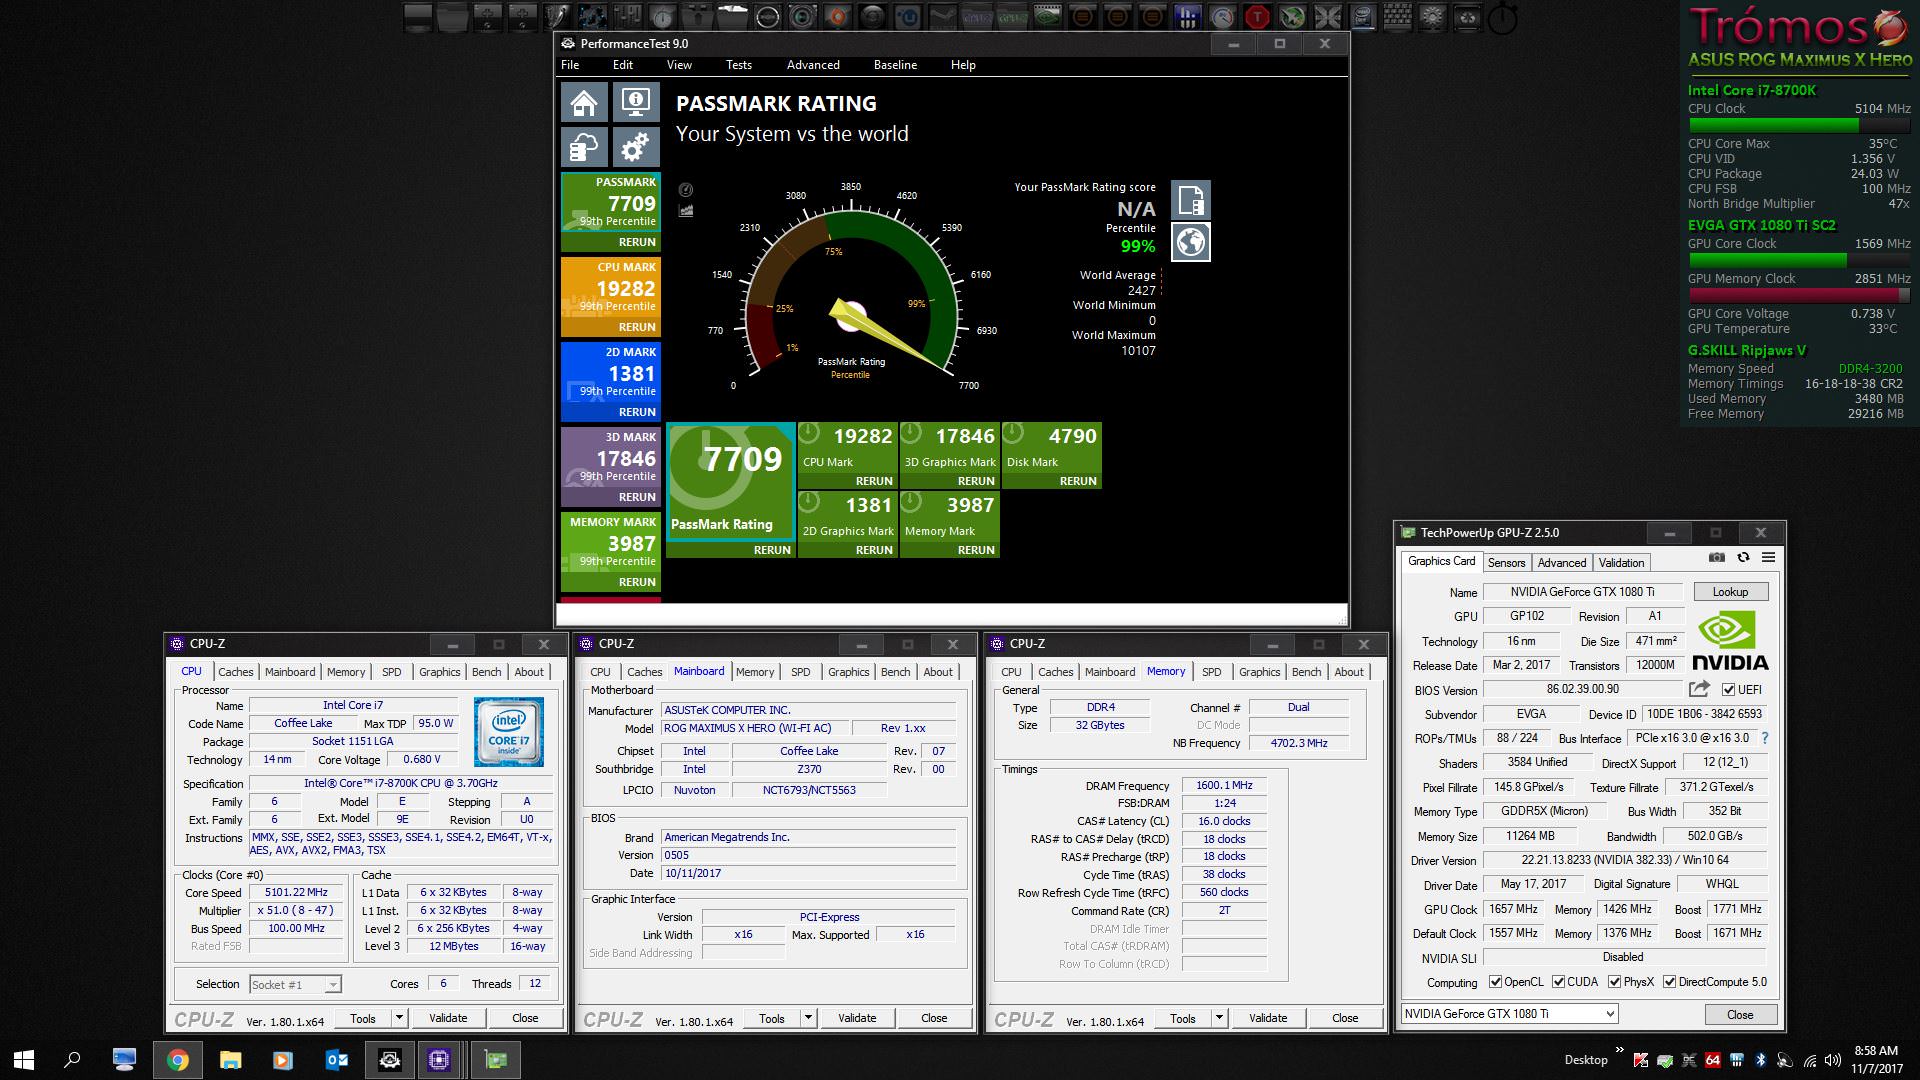Click the Intel Core icon in the top dock
This screenshot has height=1080, width=1920.
(1362, 16)
